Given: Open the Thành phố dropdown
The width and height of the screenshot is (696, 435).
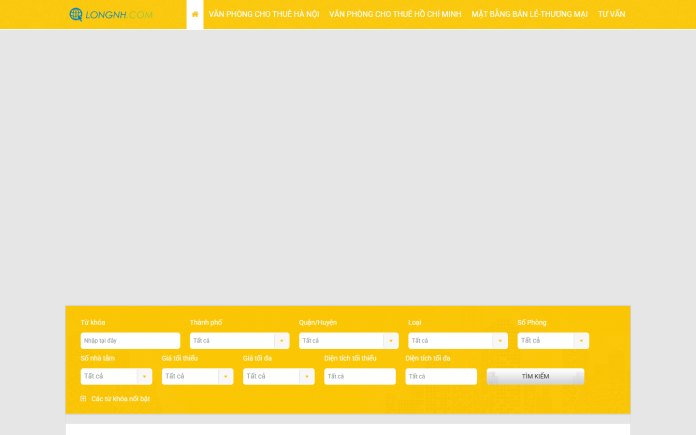Looking at the screenshot, I should (x=240, y=340).
